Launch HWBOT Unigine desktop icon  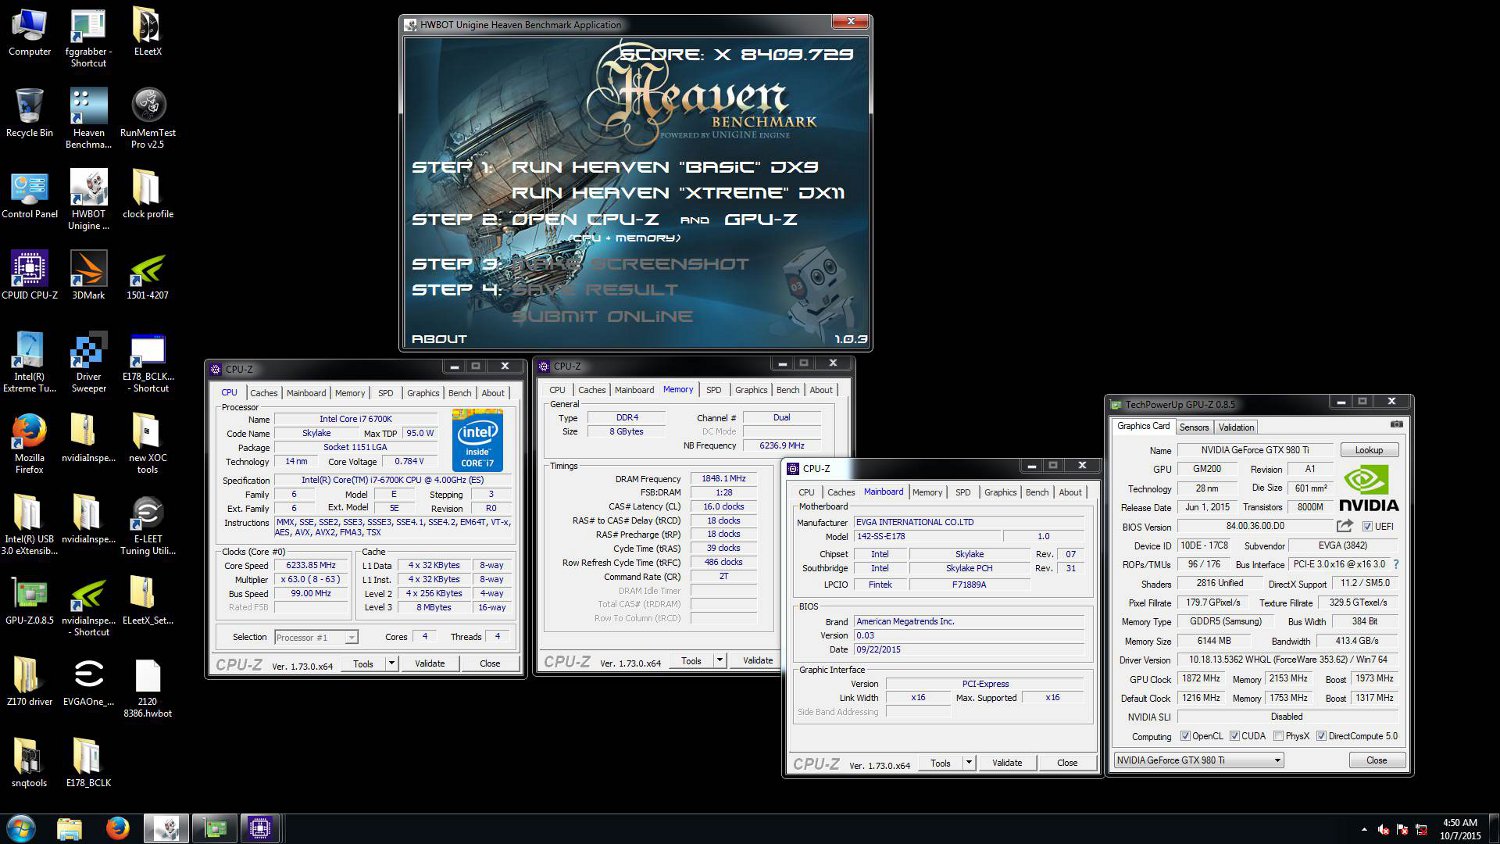(88, 201)
